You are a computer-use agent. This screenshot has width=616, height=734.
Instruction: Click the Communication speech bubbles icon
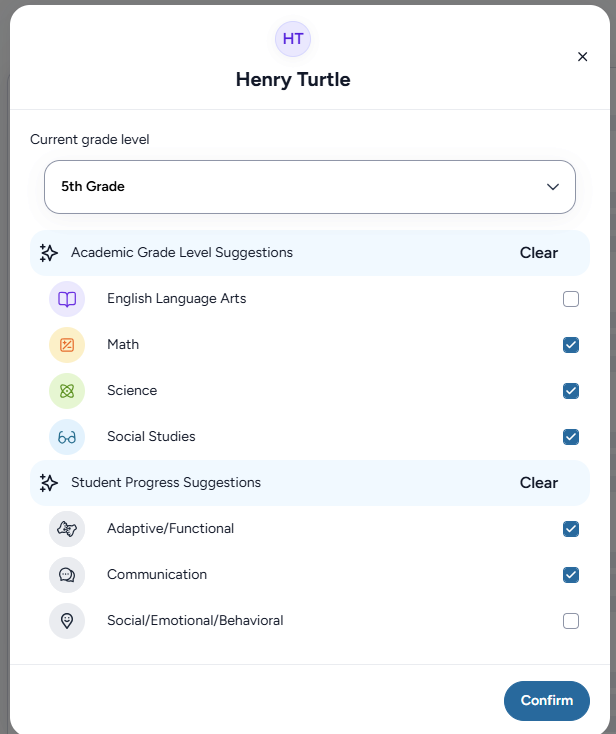click(x=67, y=575)
